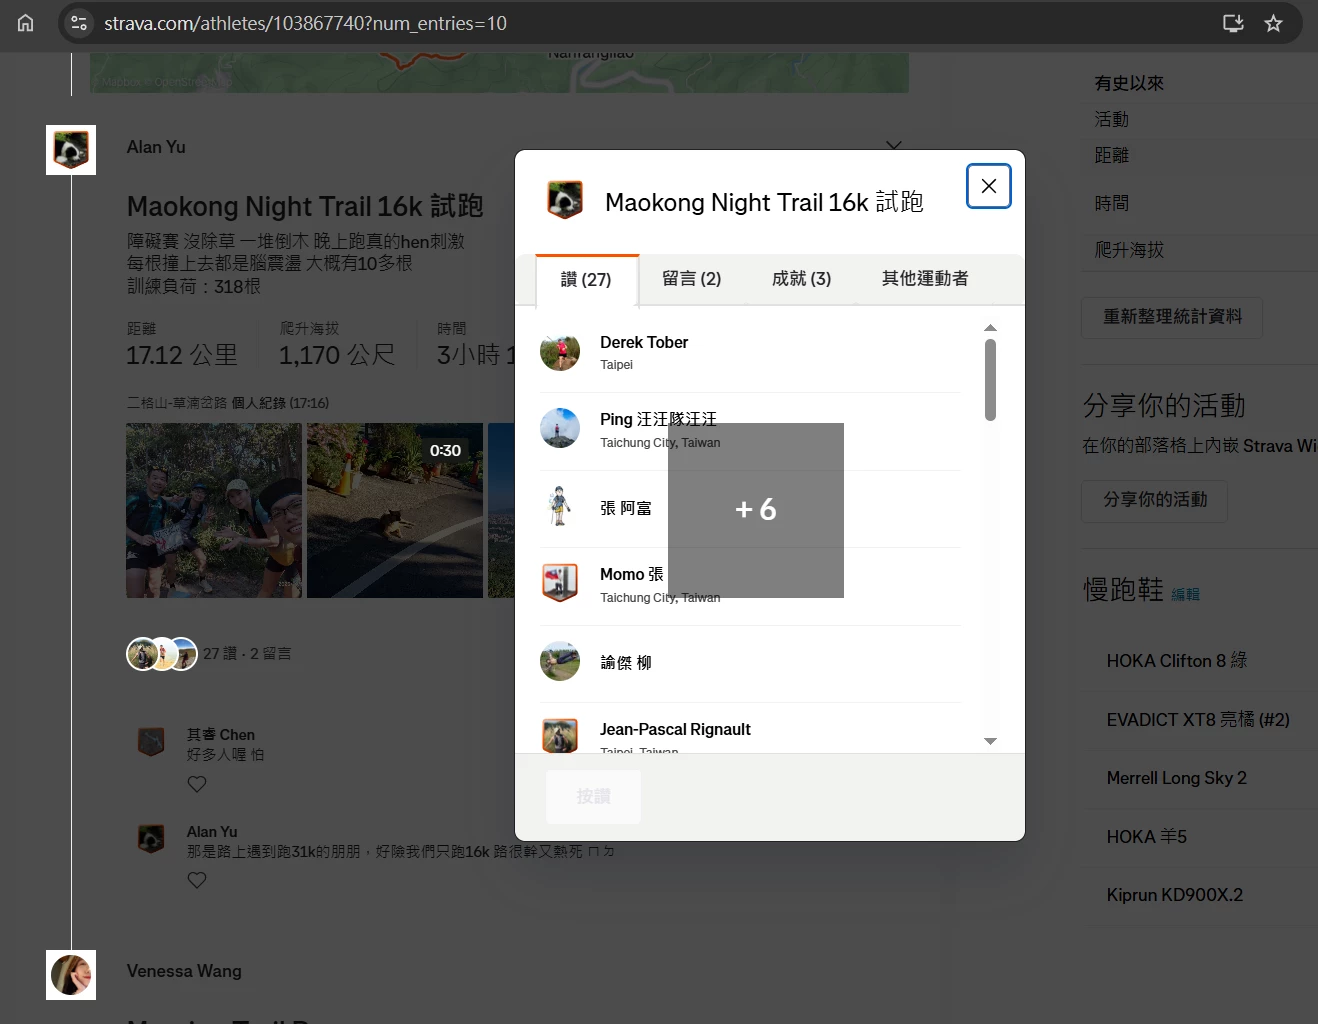Viewport: 1318px width, 1024px height.
Task: Play the 0:30 activity video thumbnail
Action: [x=395, y=510]
